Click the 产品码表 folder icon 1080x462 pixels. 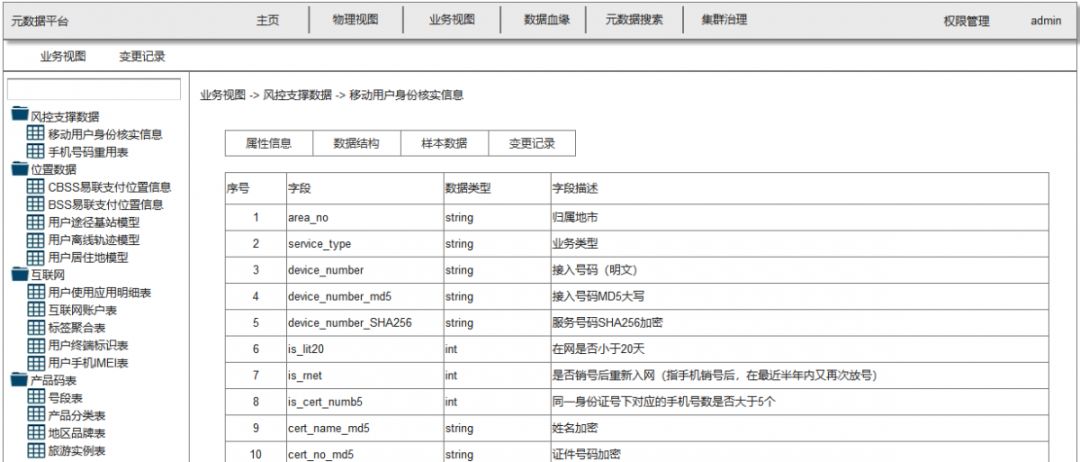(20, 379)
